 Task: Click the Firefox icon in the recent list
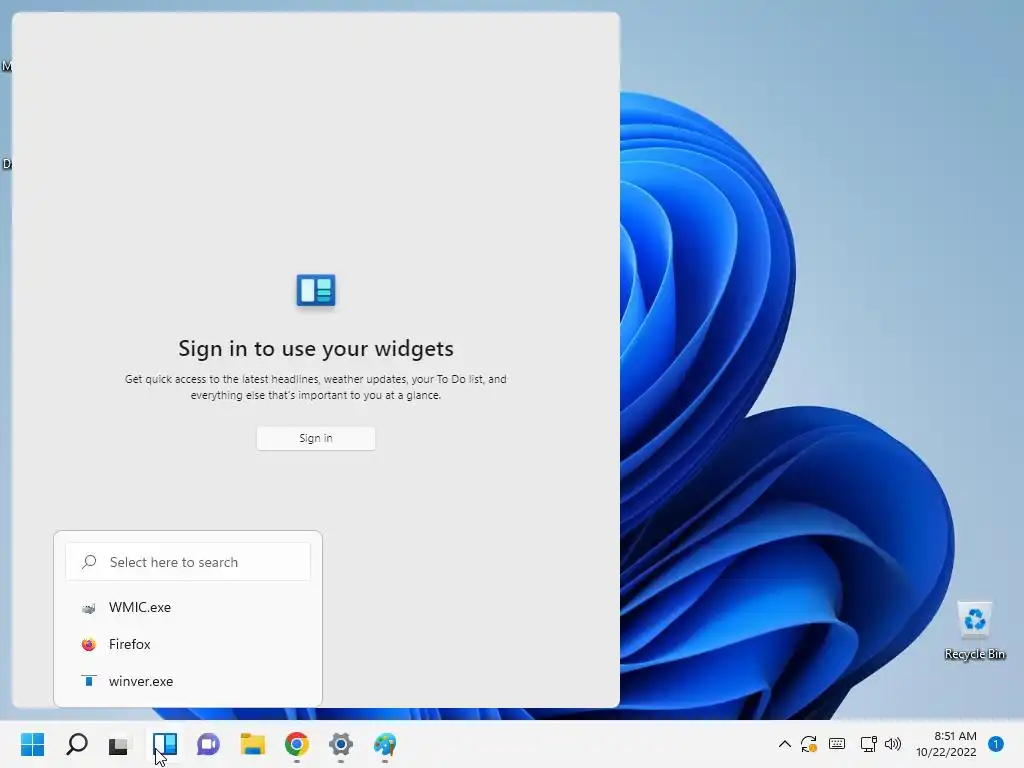89,645
